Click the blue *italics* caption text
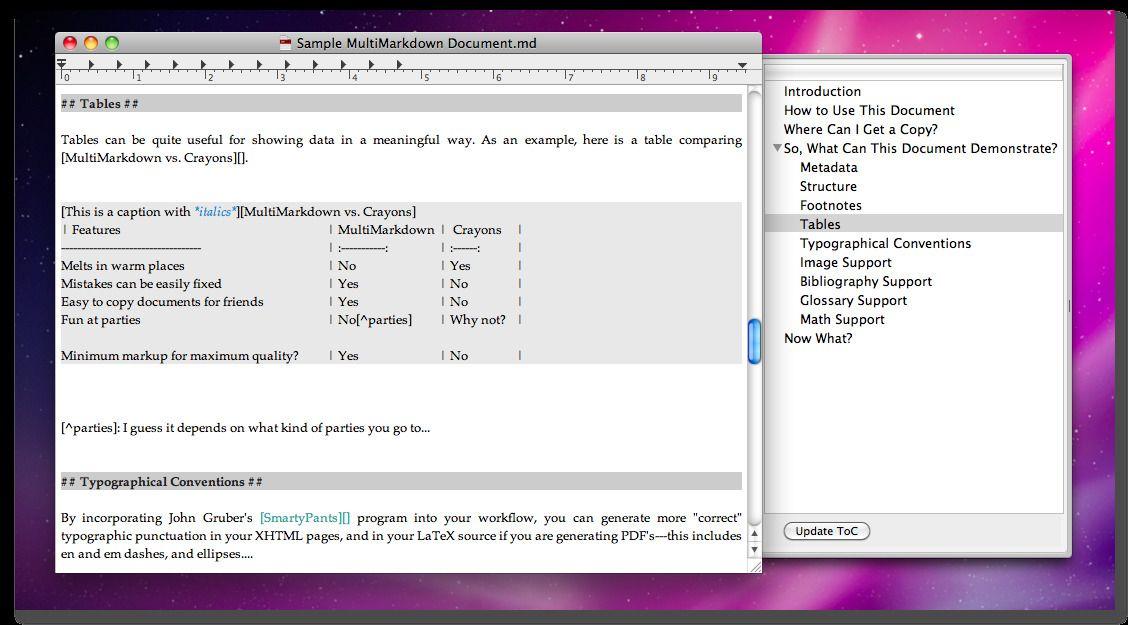Screen dimensions: 1128x625 (x=216, y=211)
